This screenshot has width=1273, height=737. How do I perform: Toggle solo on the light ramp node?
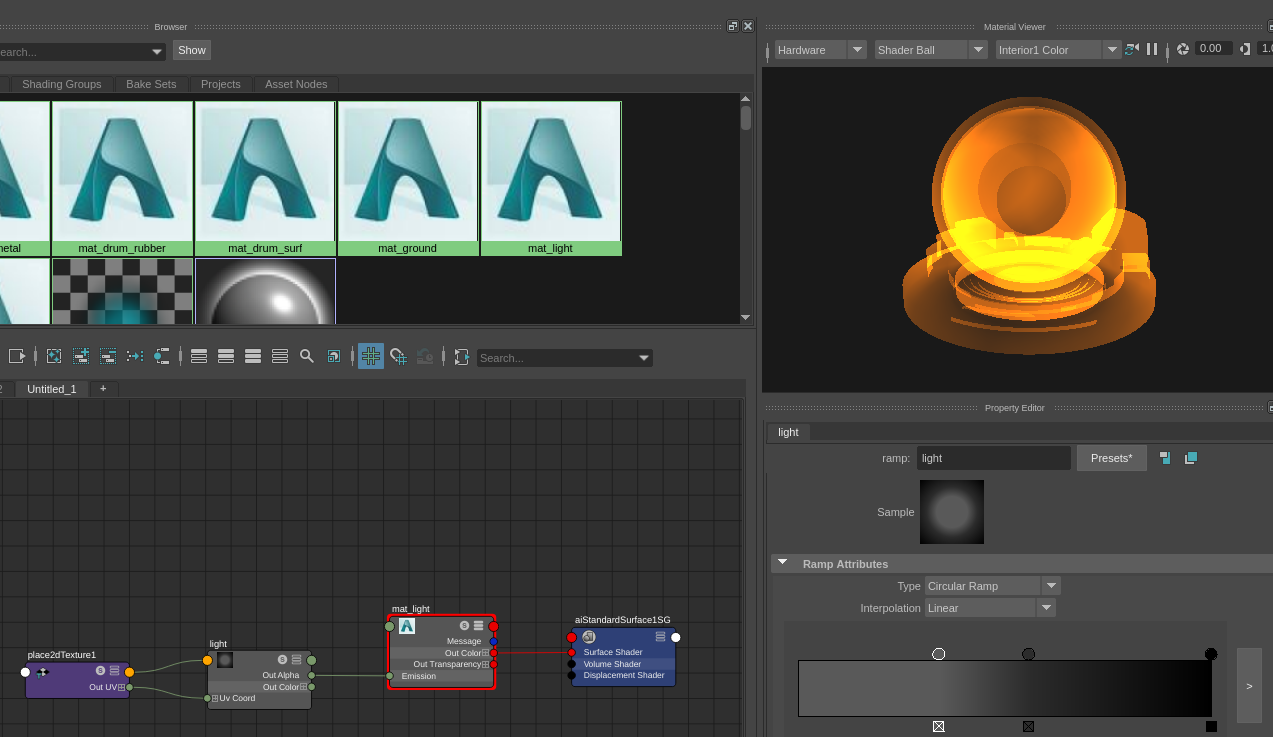(x=282, y=660)
